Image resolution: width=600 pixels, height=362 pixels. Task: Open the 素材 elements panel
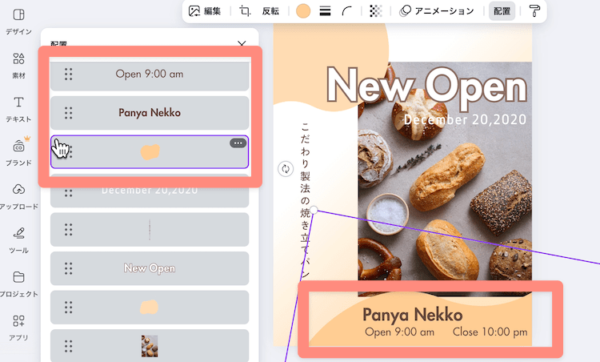18,65
